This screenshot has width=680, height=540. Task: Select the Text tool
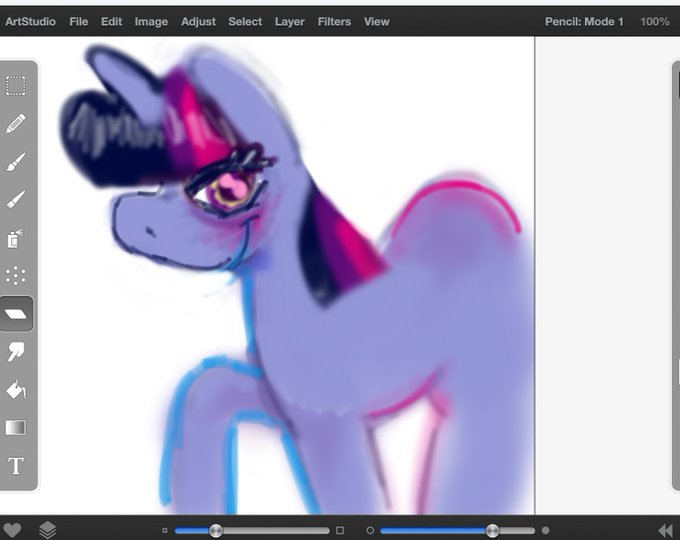point(16,466)
